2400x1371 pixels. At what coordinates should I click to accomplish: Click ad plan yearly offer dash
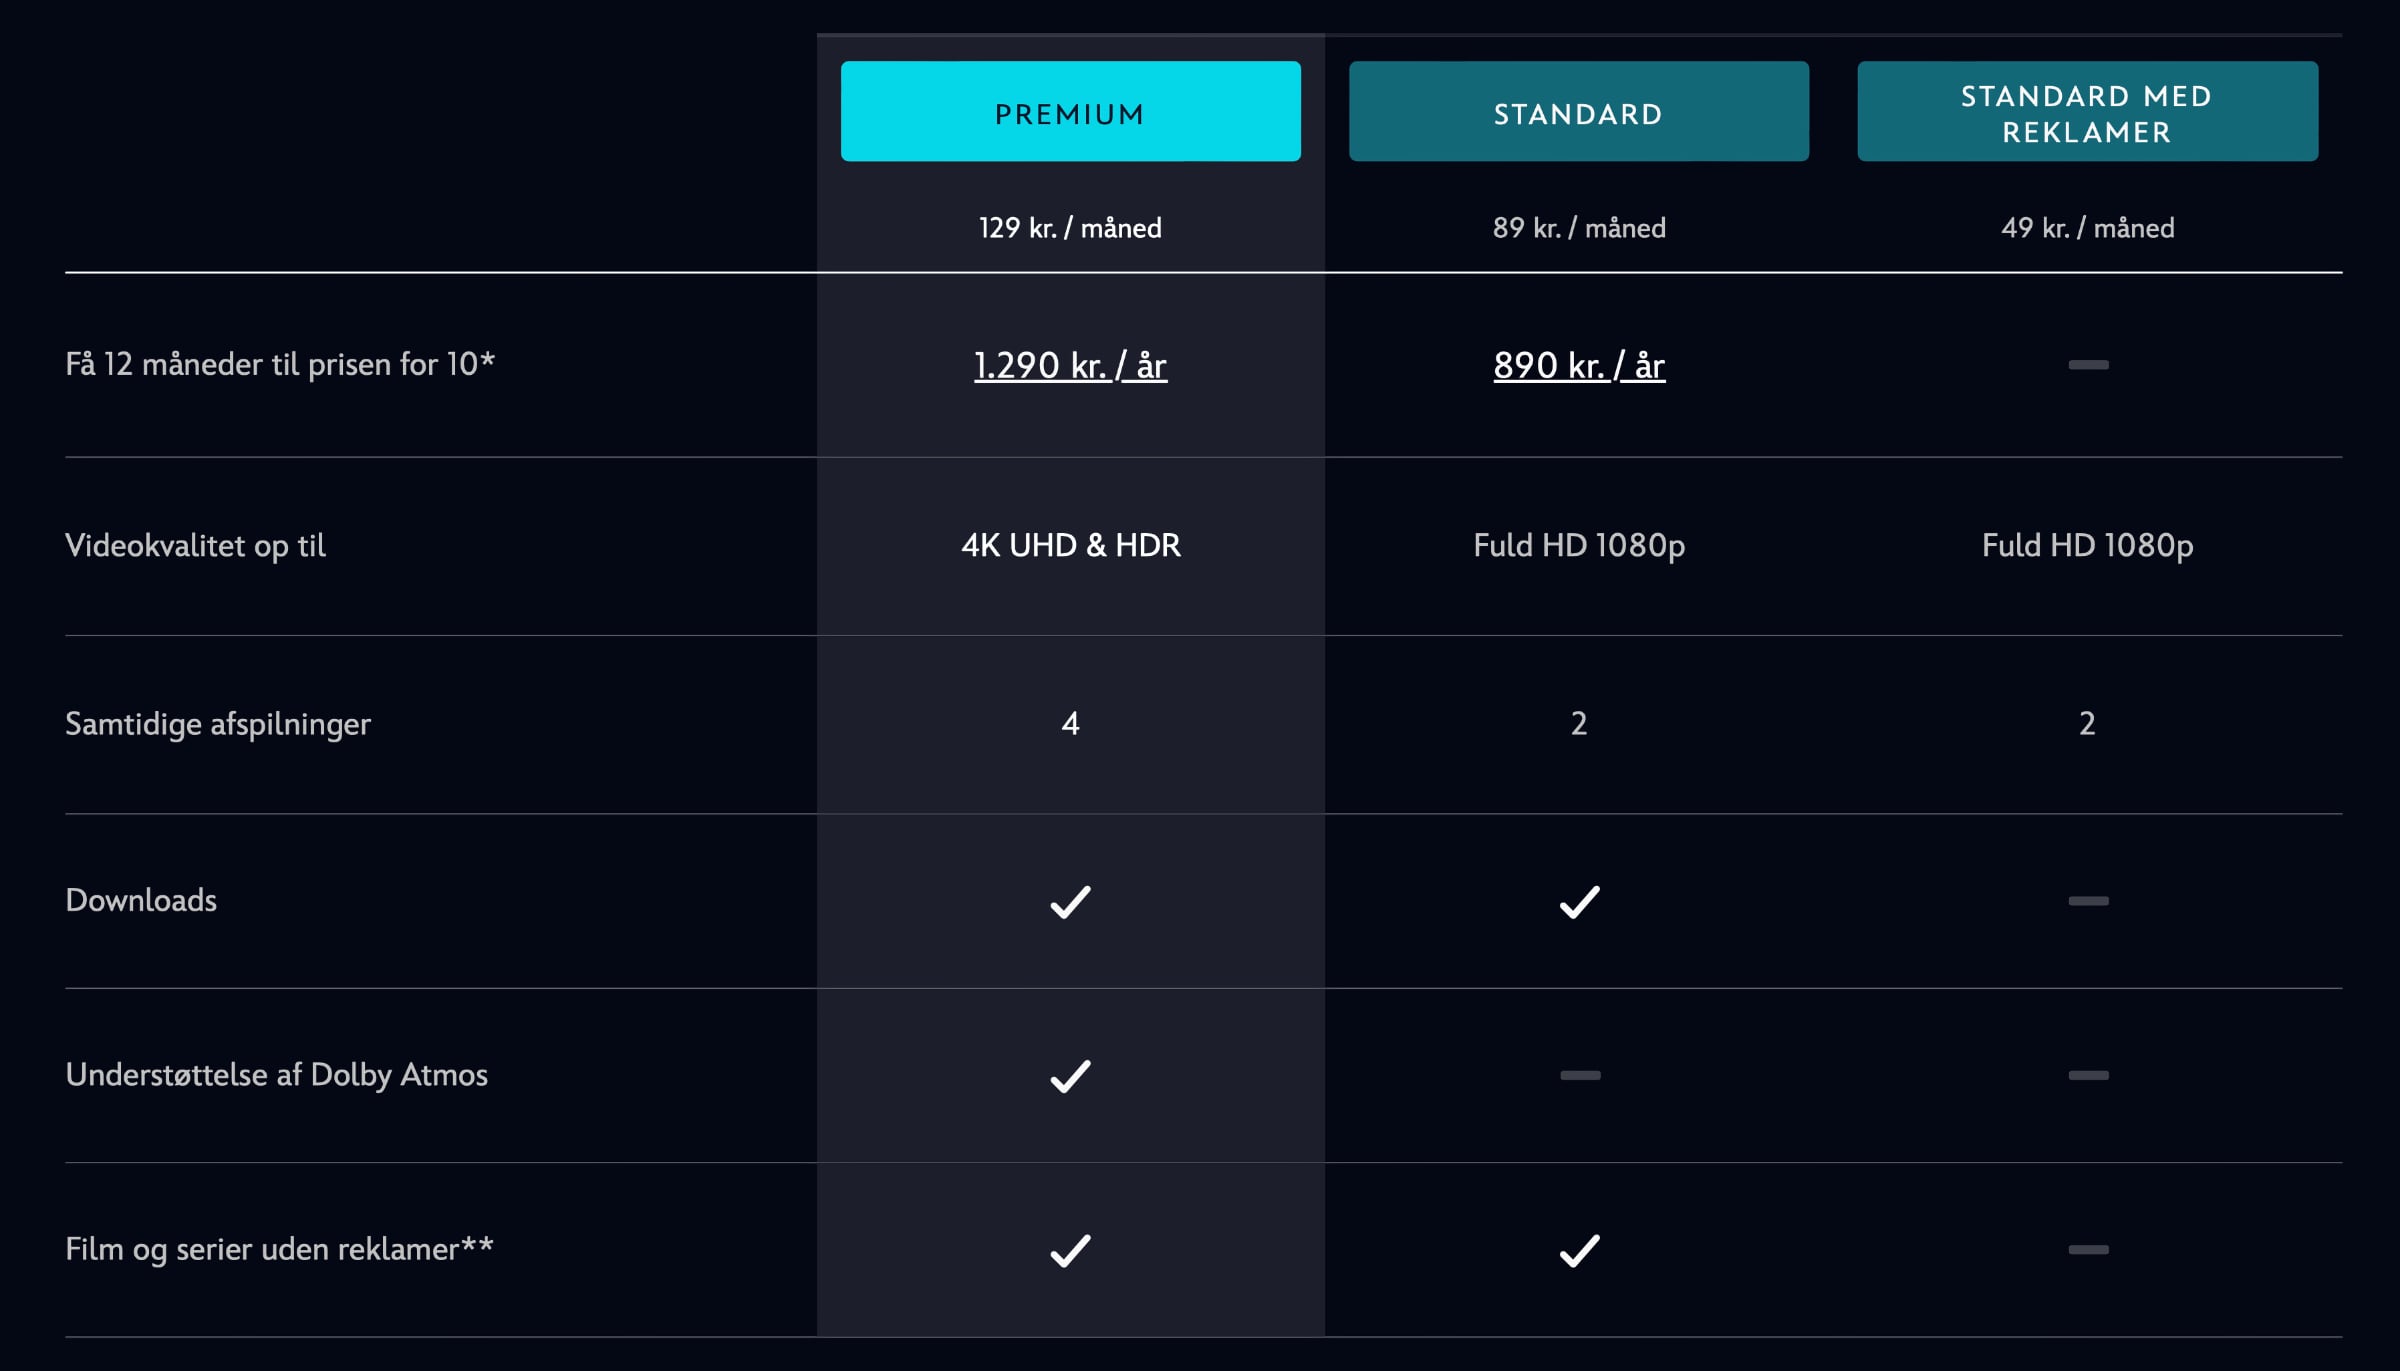point(2088,365)
